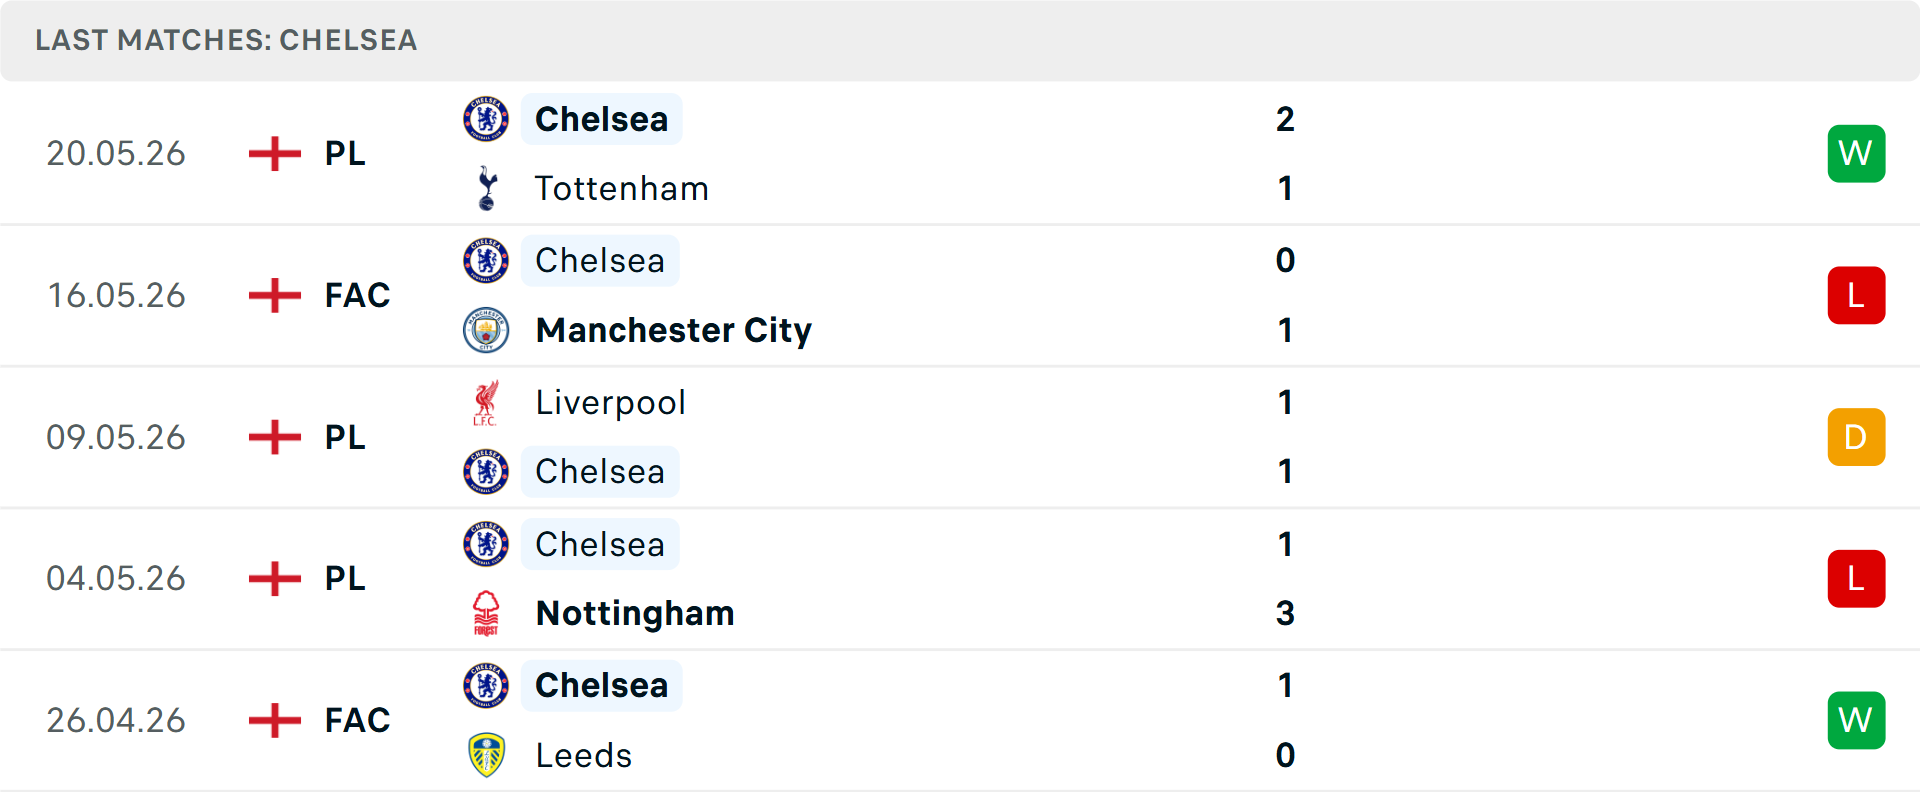The height and width of the screenshot is (792, 1920).
Task: Click Chelsea crest in Tottenham match row
Action: coord(486,119)
